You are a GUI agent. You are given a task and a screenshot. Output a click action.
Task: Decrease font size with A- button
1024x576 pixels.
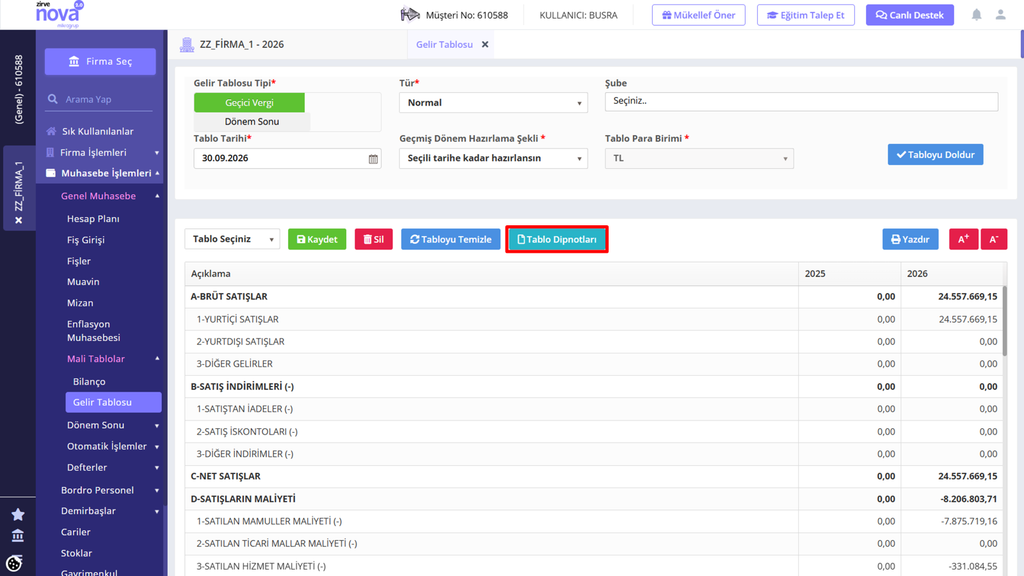click(993, 239)
